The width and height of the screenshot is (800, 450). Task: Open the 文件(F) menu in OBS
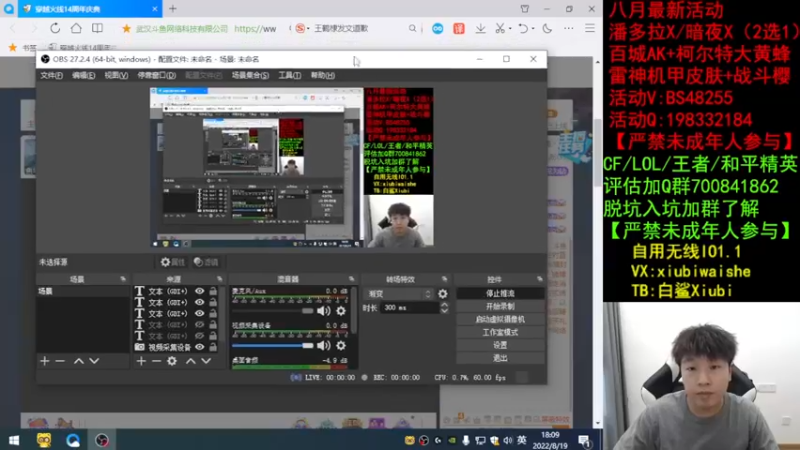52,76
